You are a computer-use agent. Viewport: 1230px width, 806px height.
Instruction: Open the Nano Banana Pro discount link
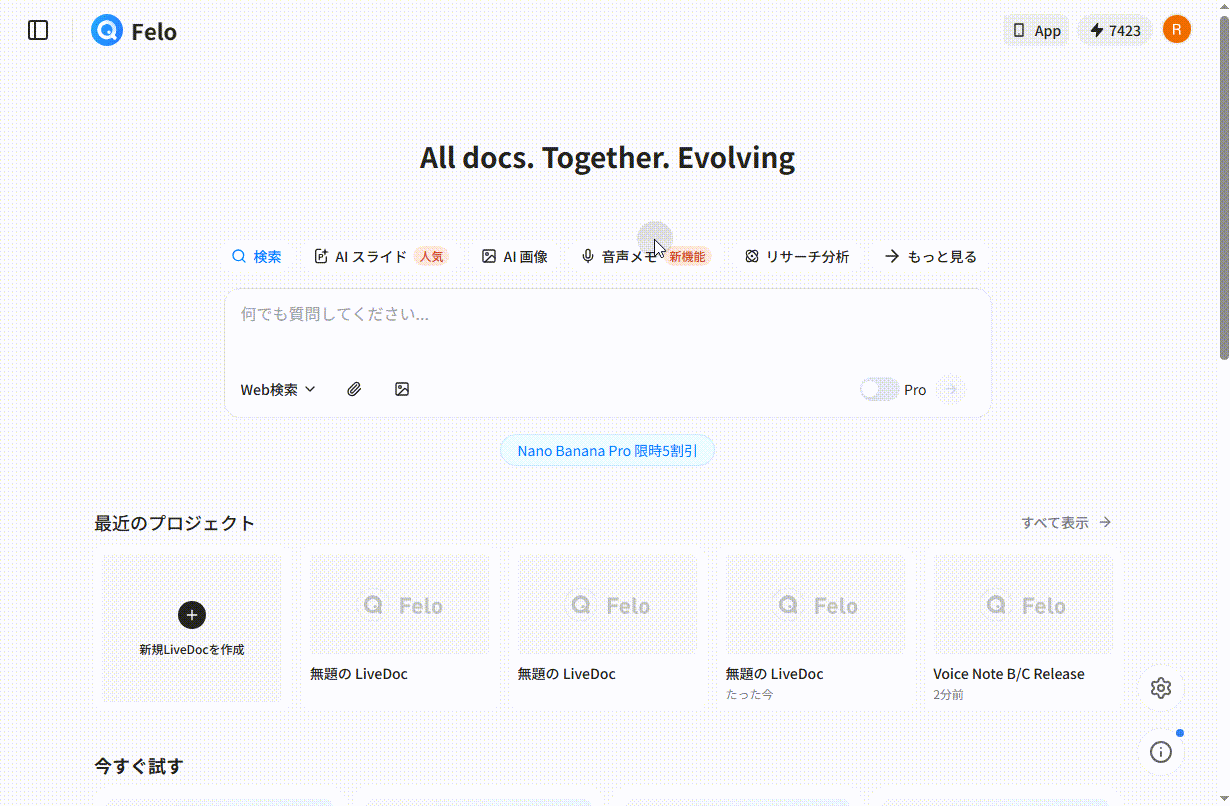tap(607, 450)
